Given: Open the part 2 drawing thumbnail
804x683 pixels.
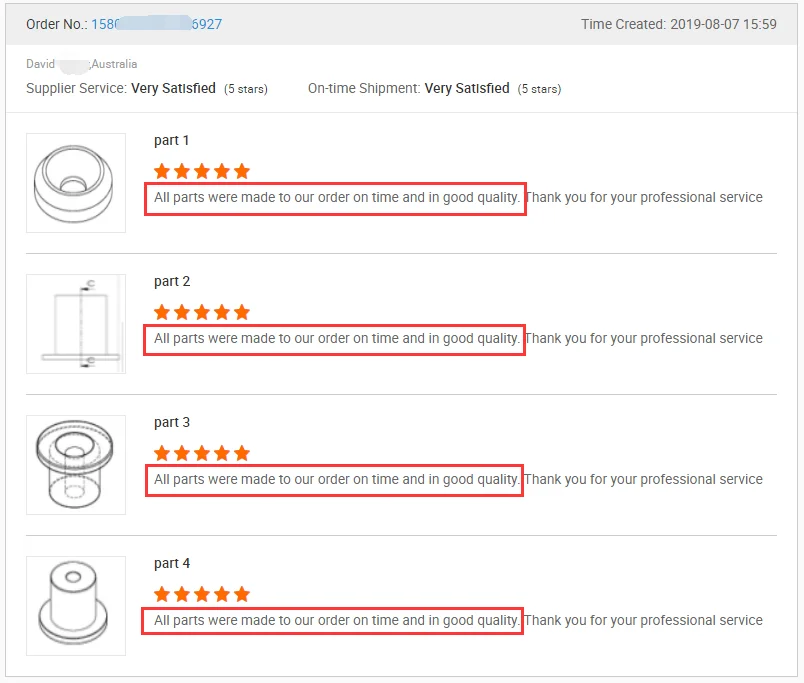Looking at the screenshot, I should point(76,324).
